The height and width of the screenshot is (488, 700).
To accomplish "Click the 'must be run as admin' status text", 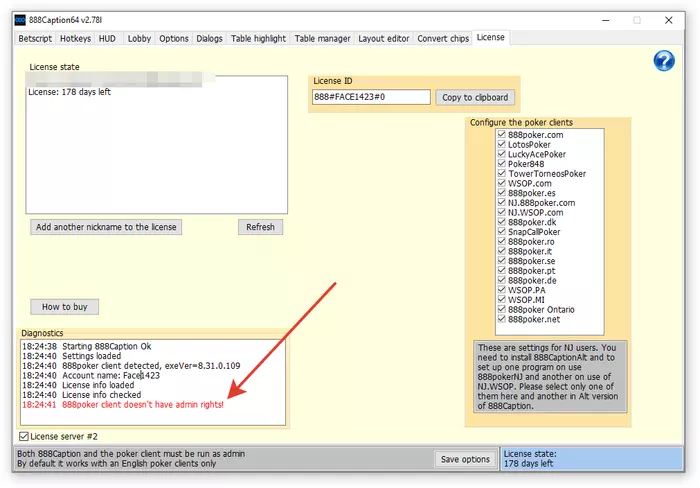I will 131,454.
